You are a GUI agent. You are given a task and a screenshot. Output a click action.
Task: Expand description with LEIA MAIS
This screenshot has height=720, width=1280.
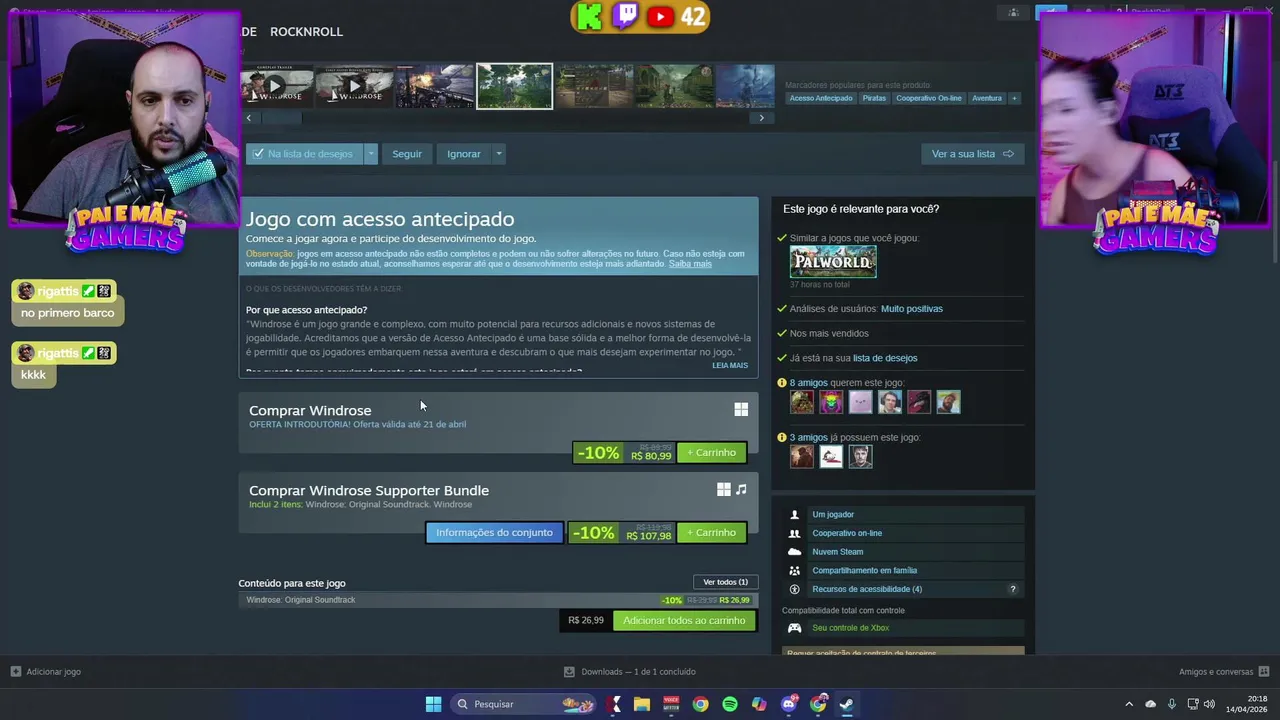coord(730,365)
